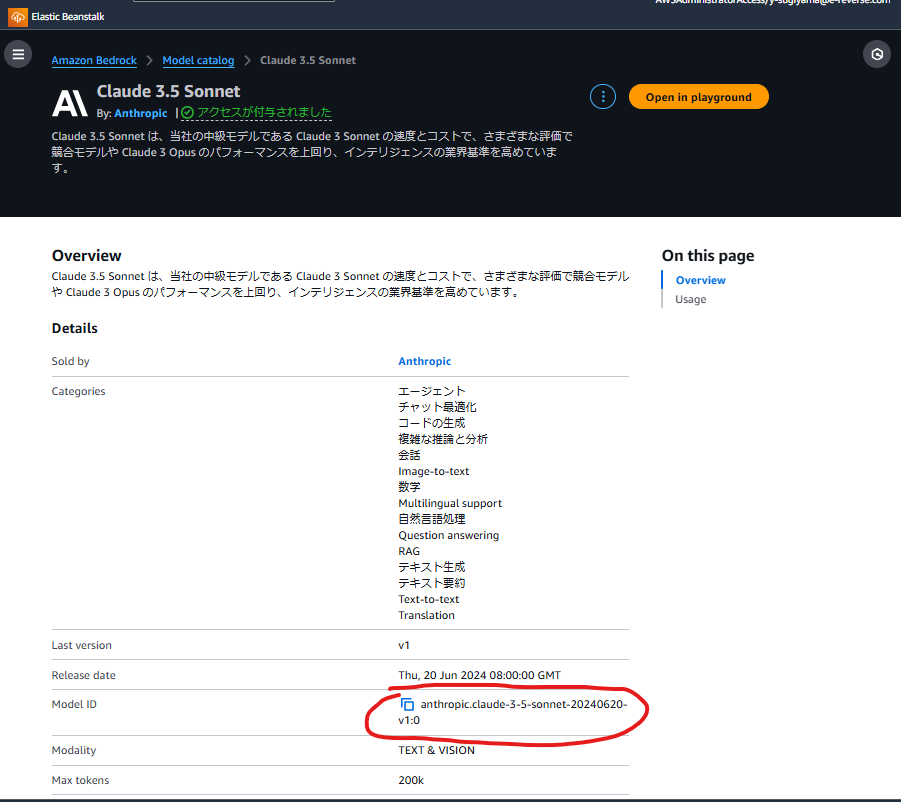This screenshot has height=802, width=901.
Task: Click the Modality value TEXT & VISION
Action: coord(437,750)
